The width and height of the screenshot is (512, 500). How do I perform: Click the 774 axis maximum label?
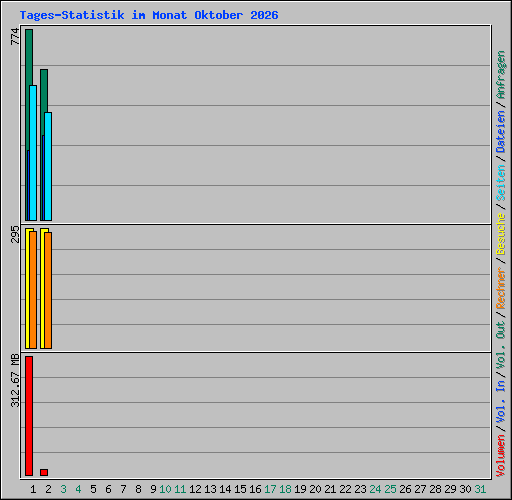tap(15, 36)
